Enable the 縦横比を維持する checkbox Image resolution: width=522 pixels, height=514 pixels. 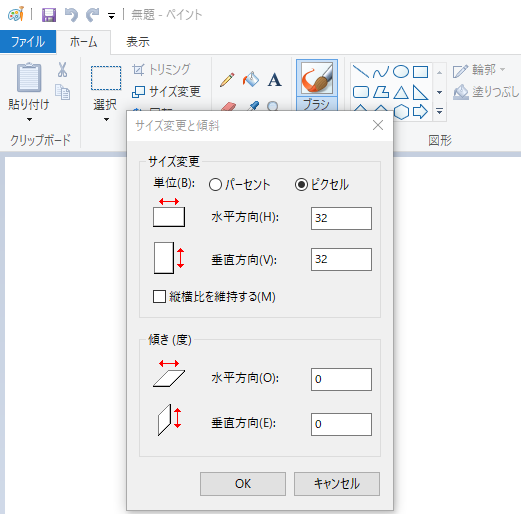159,296
